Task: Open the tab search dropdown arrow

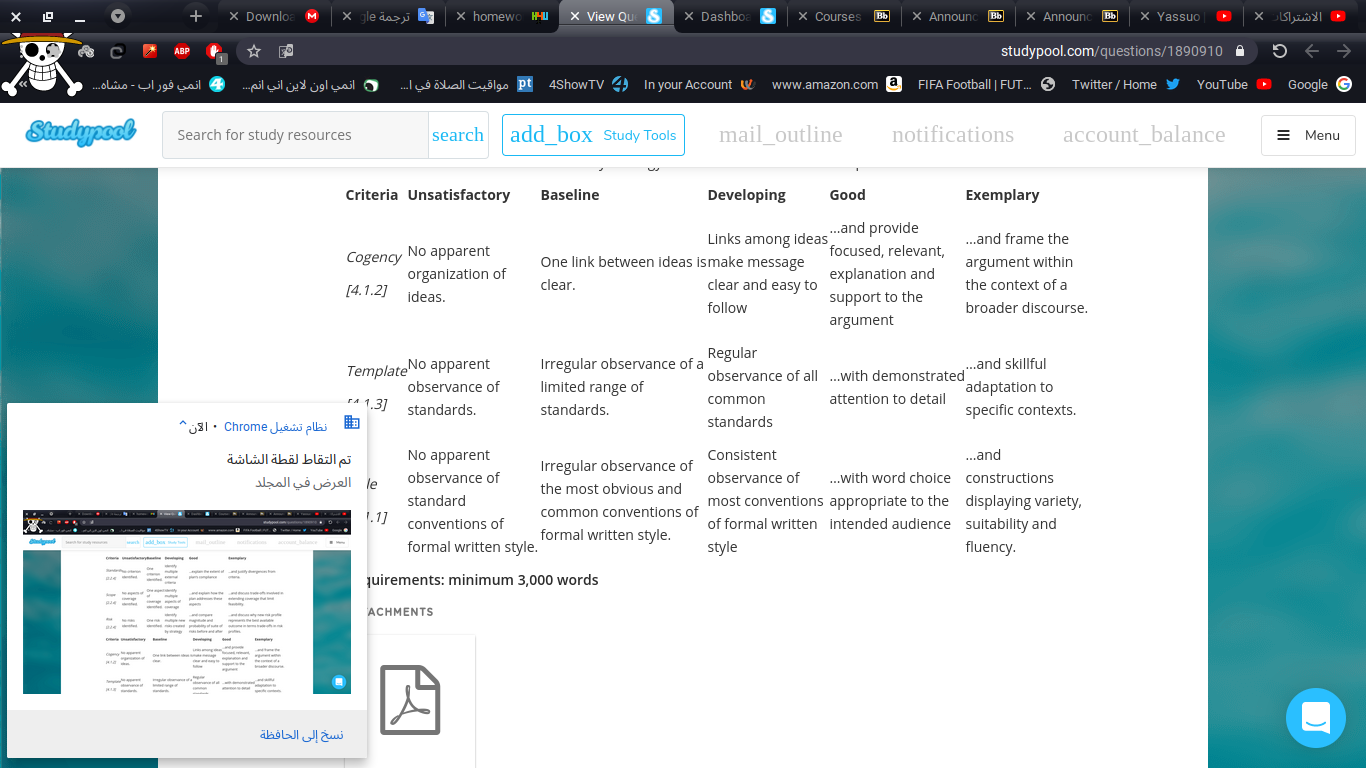Action: click(118, 16)
